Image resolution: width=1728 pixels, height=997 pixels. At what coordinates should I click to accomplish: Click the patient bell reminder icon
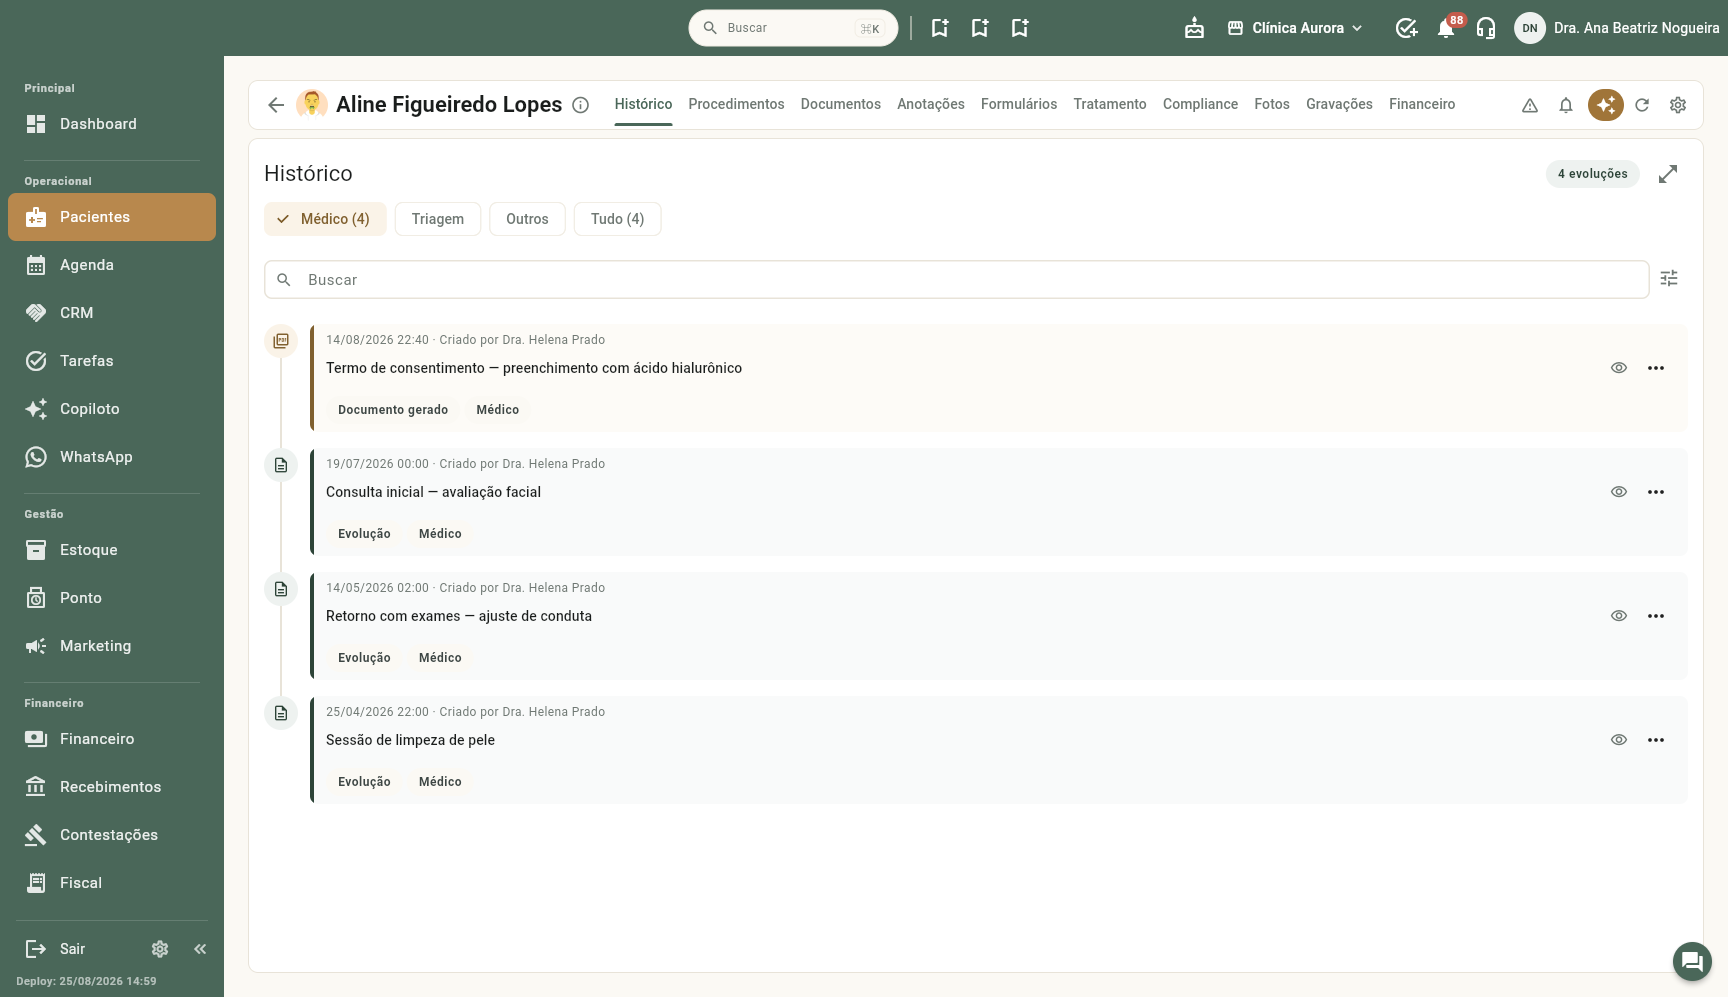(x=1566, y=105)
